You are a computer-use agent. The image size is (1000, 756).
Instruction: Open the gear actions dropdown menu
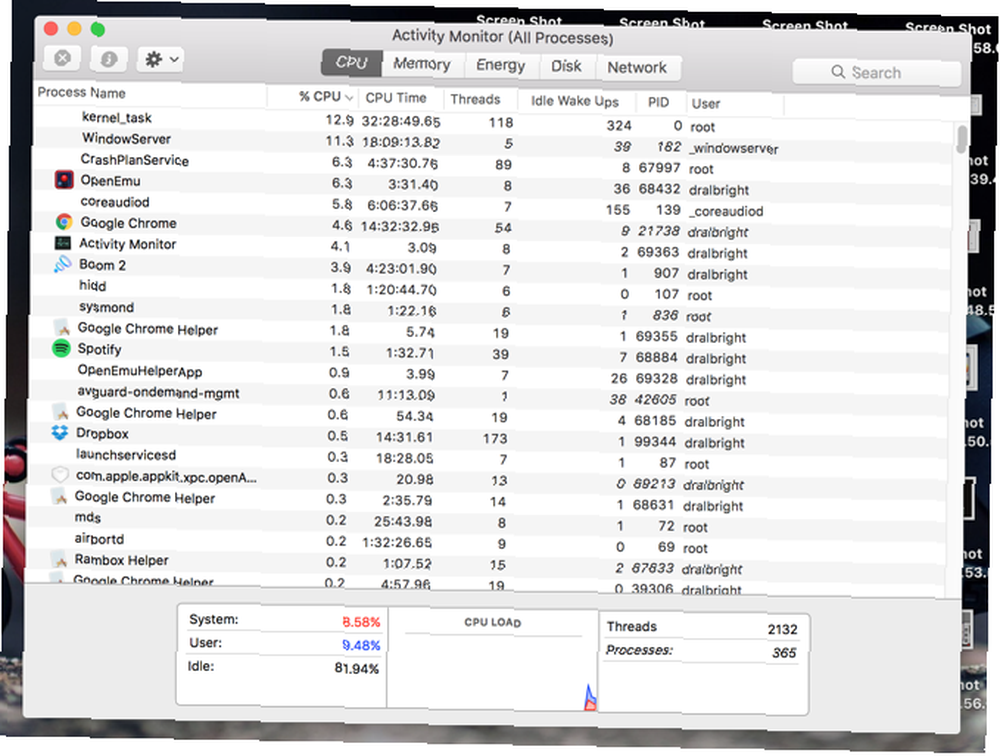click(161, 60)
